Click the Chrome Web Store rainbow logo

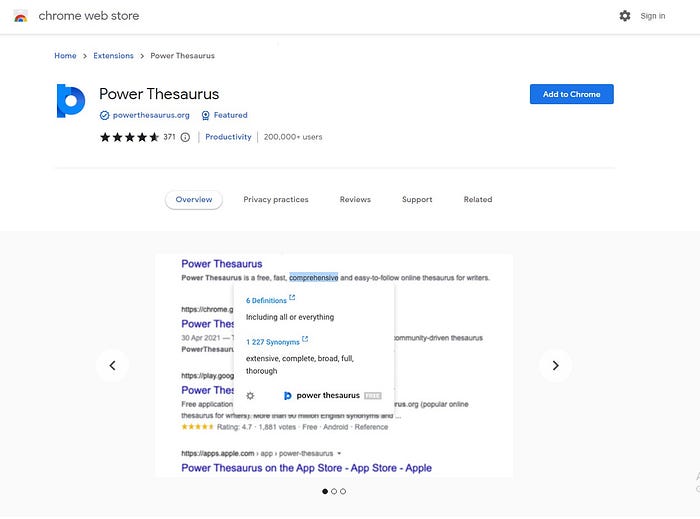pyautogui.click(x=21, y=16)
